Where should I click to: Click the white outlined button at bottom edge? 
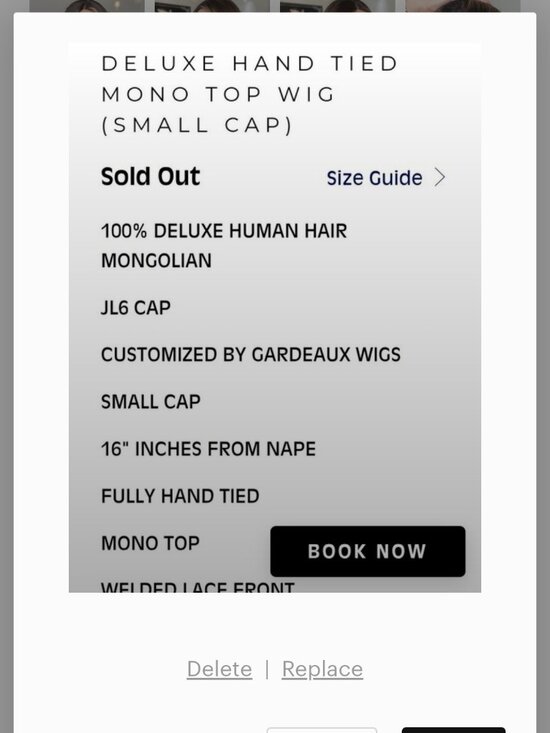[x=322, y=730]
